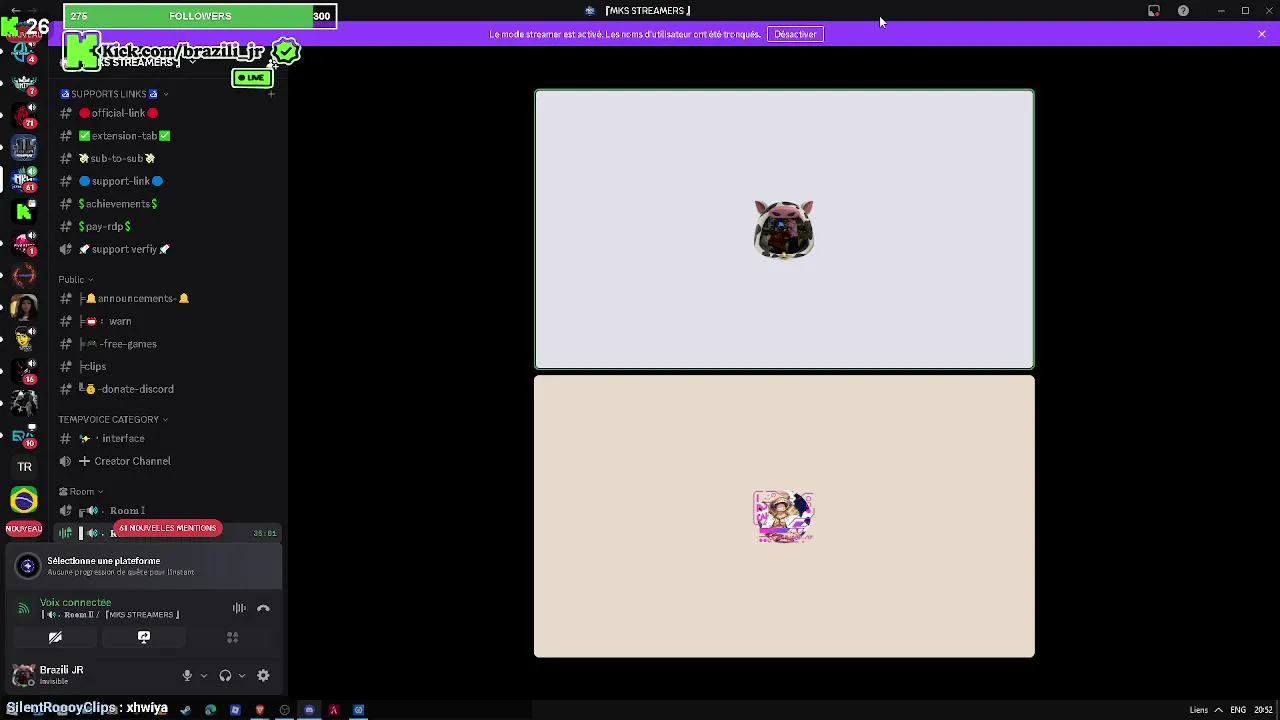This screenshot has width=1280, height=720.
Task: Click the Désactiver streamer mode button
Action: (x=795, y=34)
